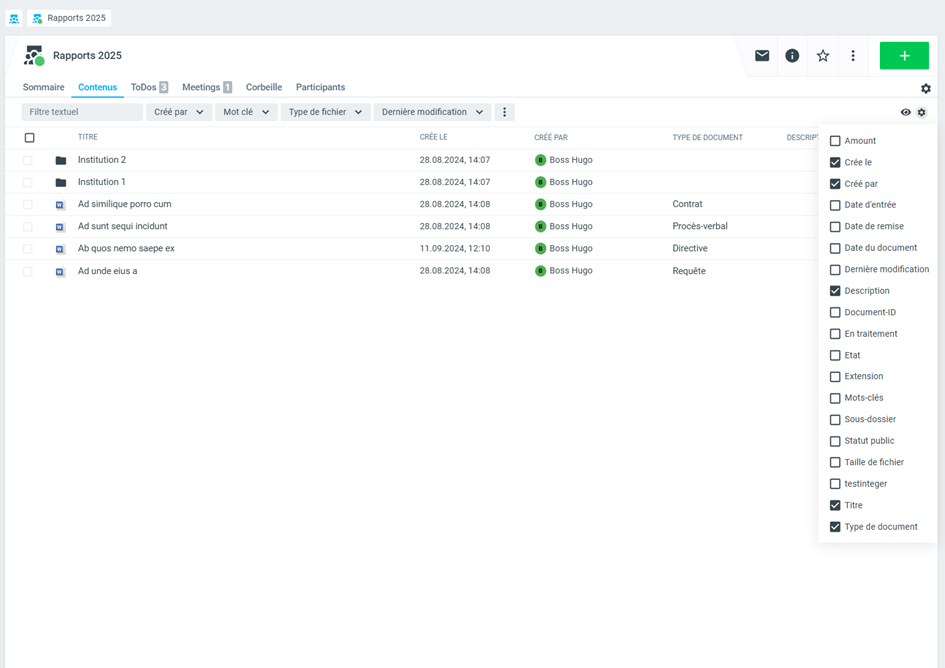Open the three-dot menu in header

(853, 56)
